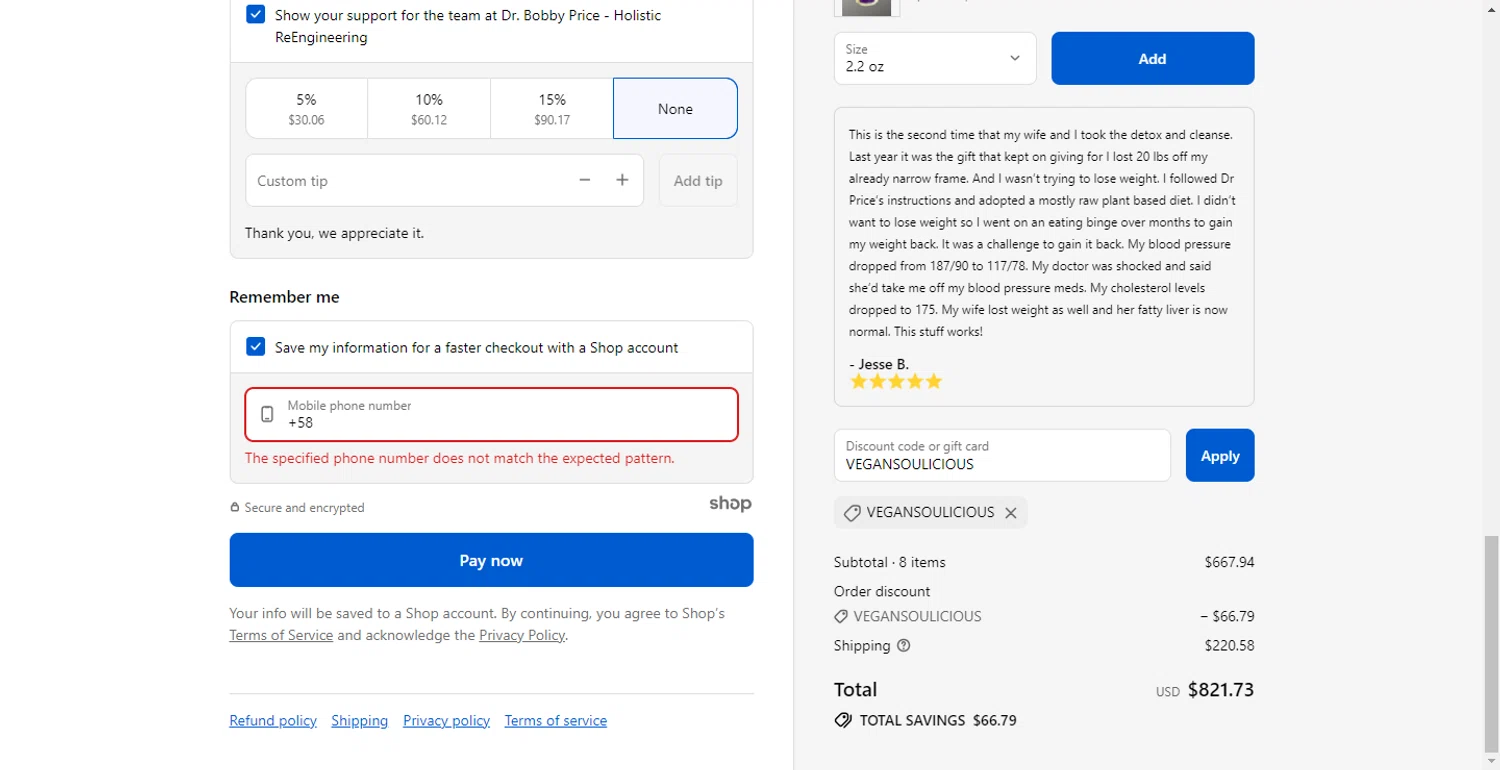The image size is (1500, 770).
Task: Select the 10% tip option
Action: [429, 108]
